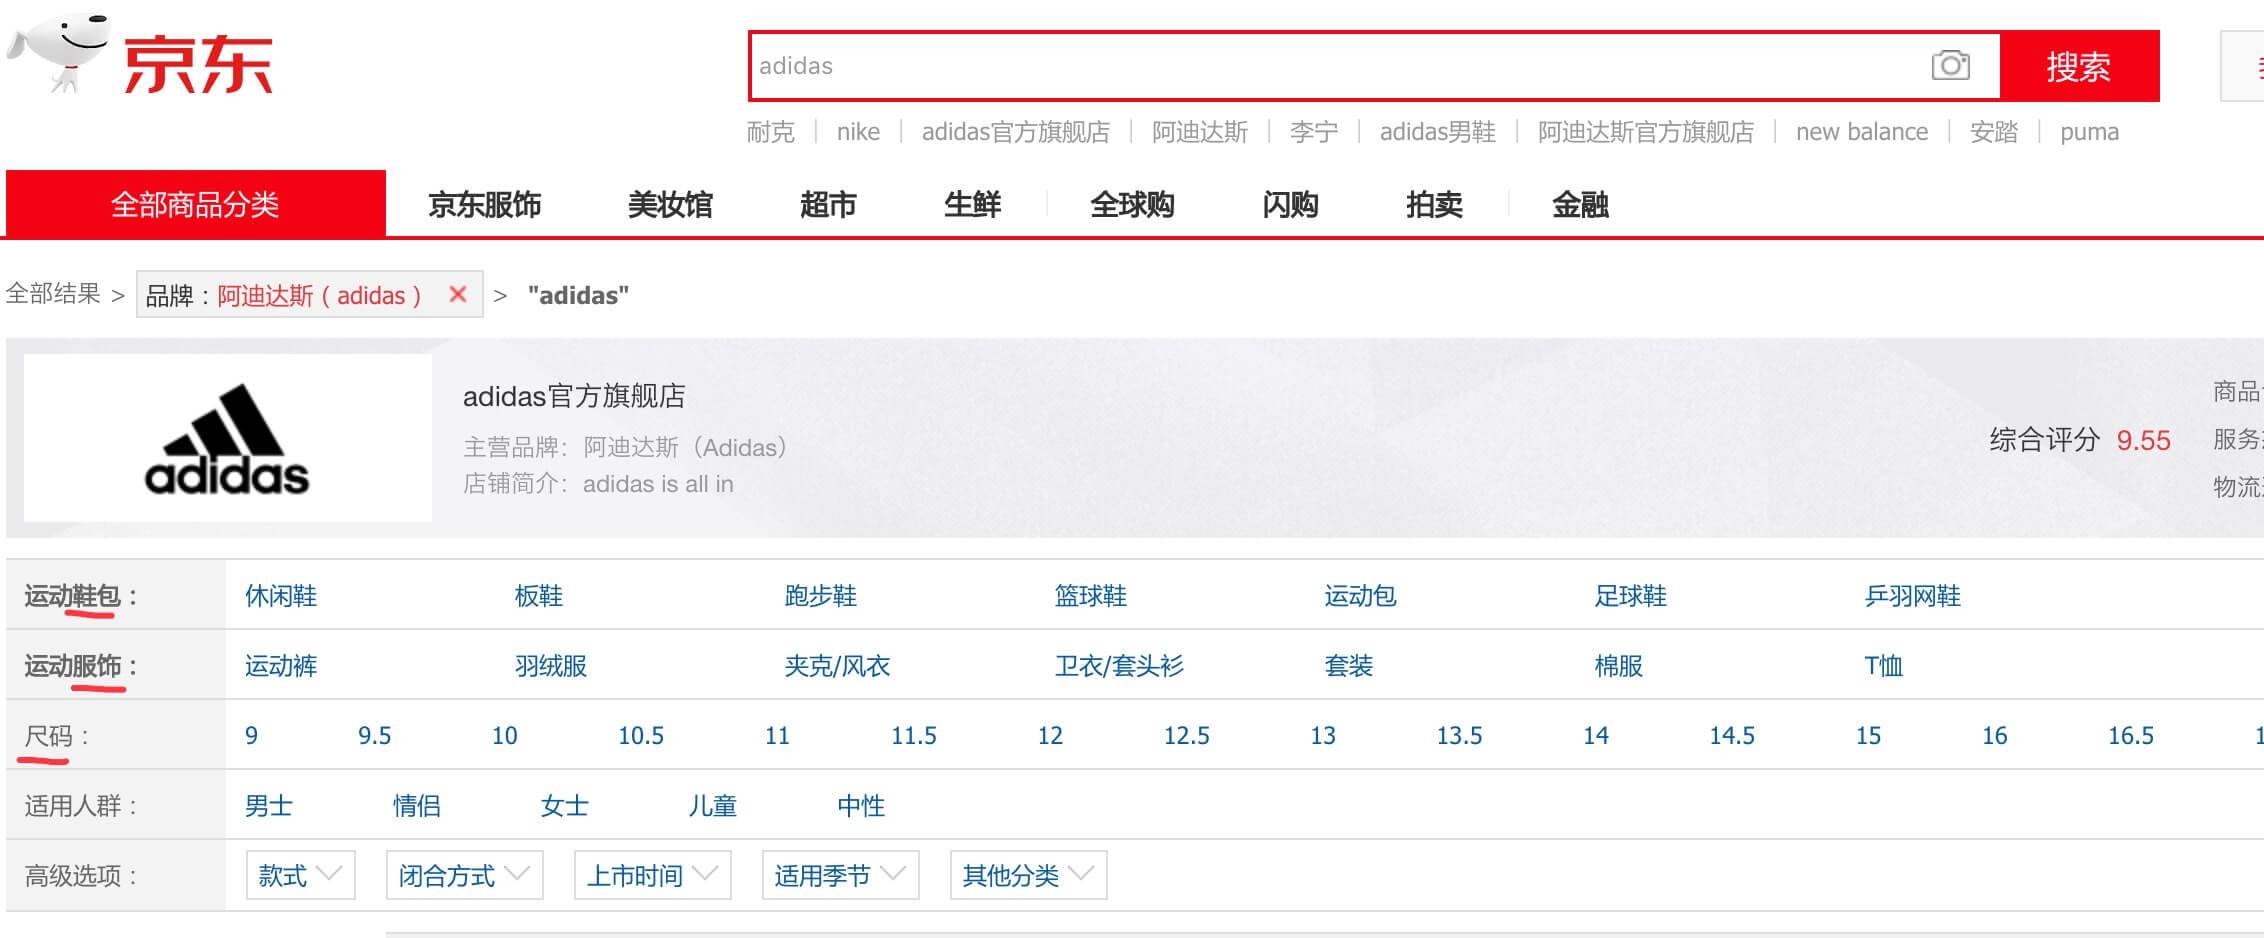Open 金融 navigation item
Image resolution: width=2264 pixels, height=938 pixels.
[x=1580, y=205]
